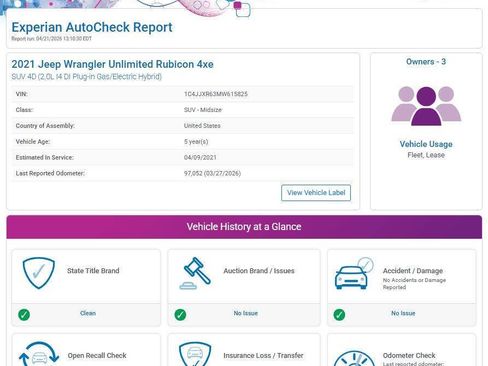Click the Insurance Loss / Transfer label

263,356
